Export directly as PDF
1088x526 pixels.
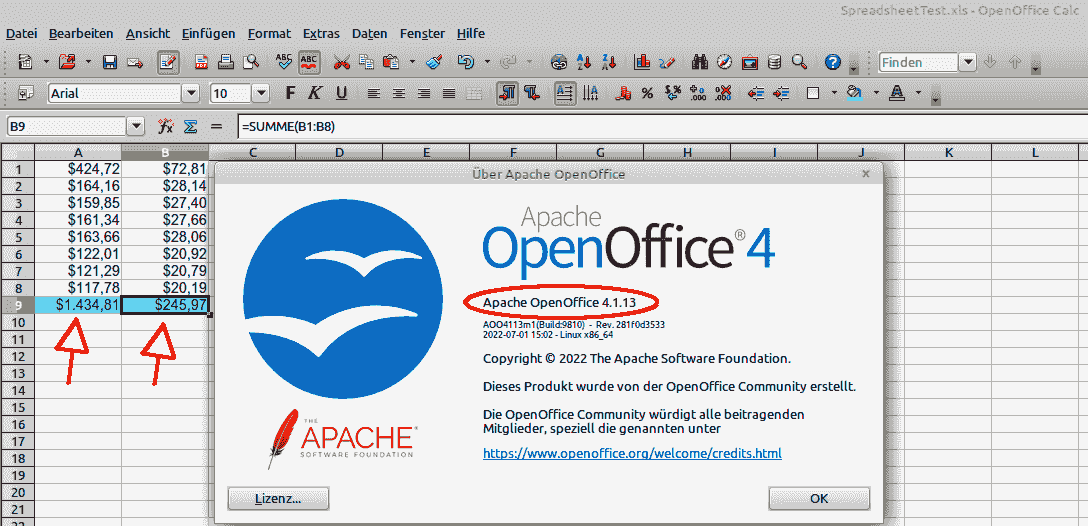point(202,62)
